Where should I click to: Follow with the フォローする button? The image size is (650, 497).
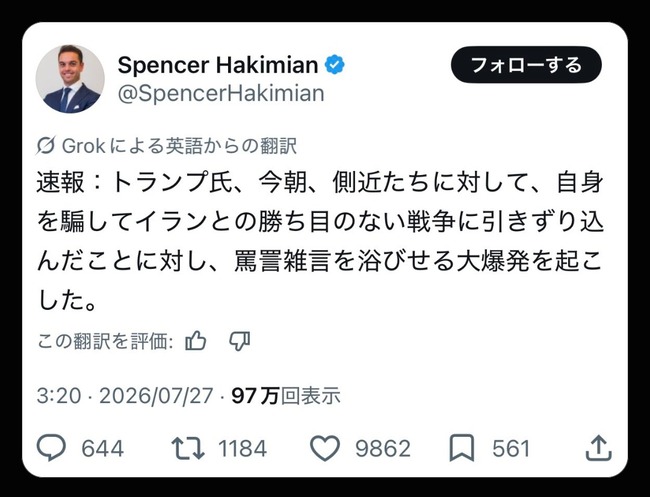pos(526,65)
